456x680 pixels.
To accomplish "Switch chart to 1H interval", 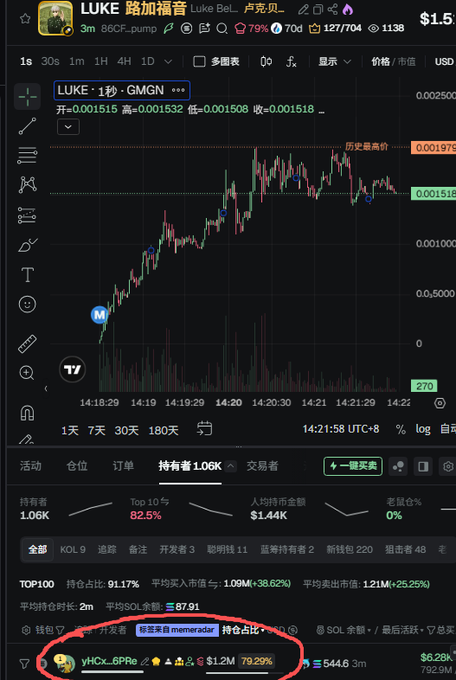I will 101,62.
